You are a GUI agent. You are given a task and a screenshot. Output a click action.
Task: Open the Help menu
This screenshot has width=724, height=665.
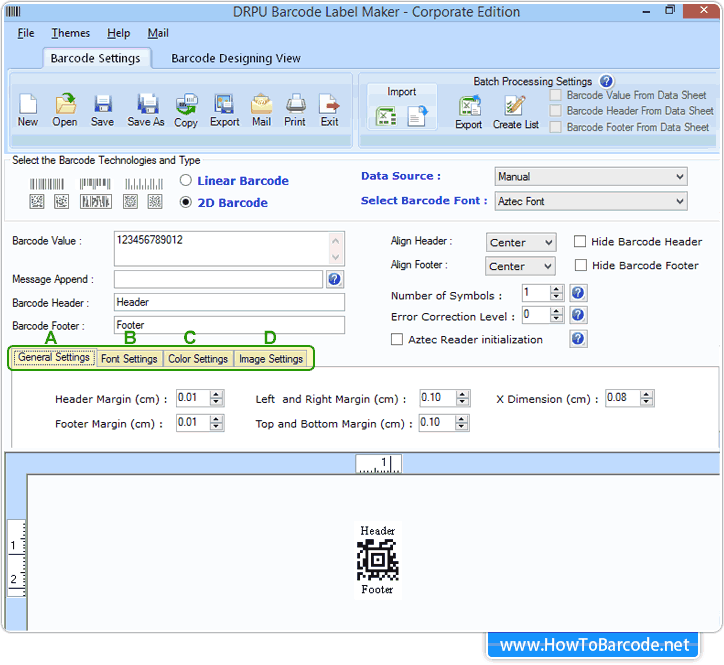coord(119,33)
